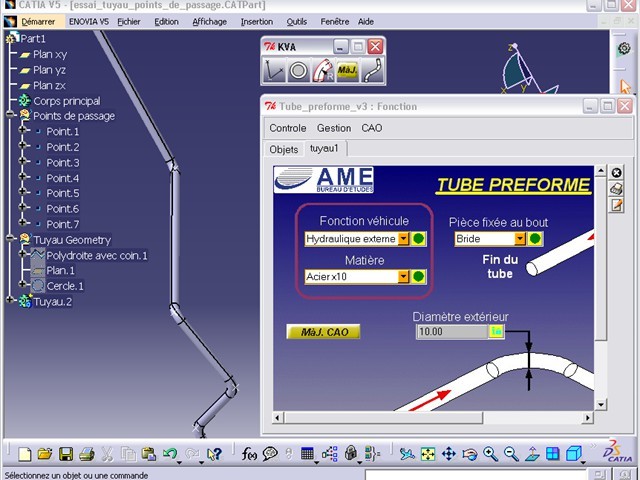Click the Zoom In magnifier icon
The height and width of the screenshot is (480, 640).
pyautogui.click(x=490, y=454)
